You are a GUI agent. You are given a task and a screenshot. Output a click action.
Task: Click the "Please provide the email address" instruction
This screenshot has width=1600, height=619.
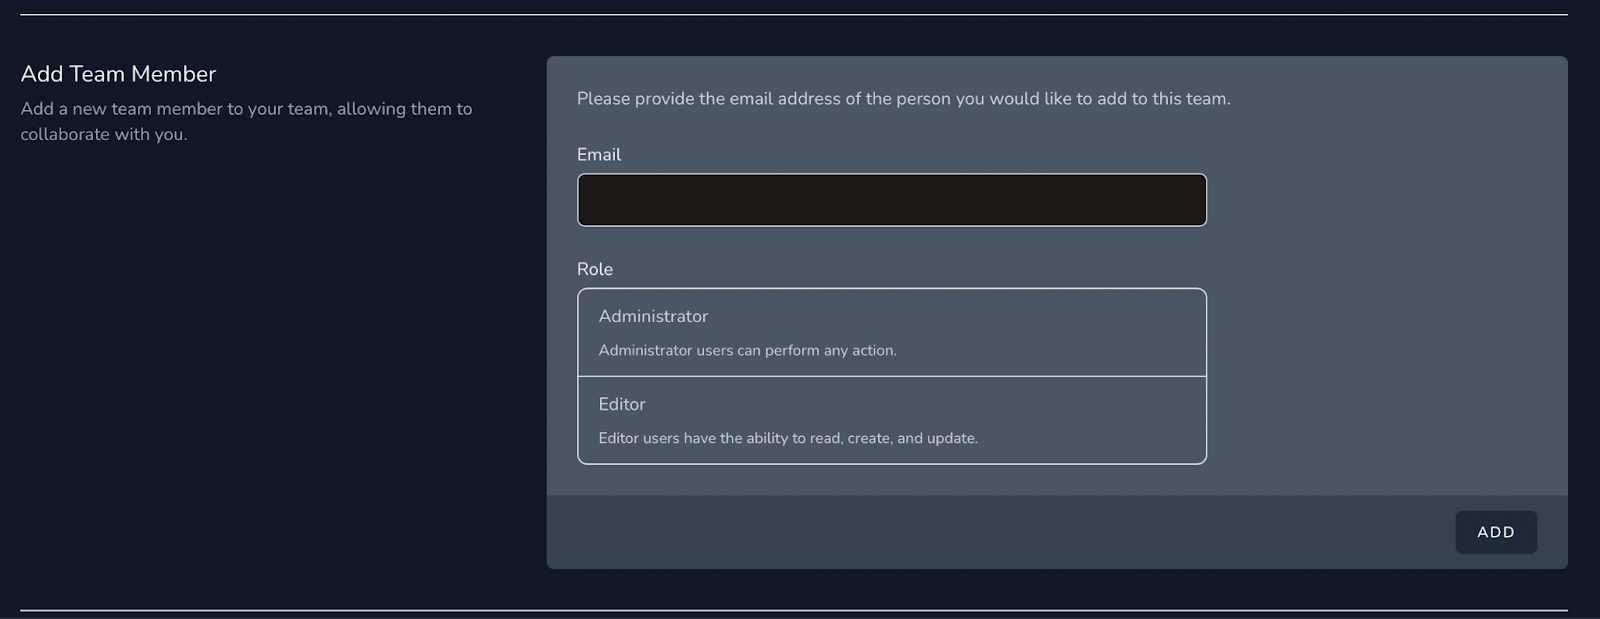coord(903,99)
